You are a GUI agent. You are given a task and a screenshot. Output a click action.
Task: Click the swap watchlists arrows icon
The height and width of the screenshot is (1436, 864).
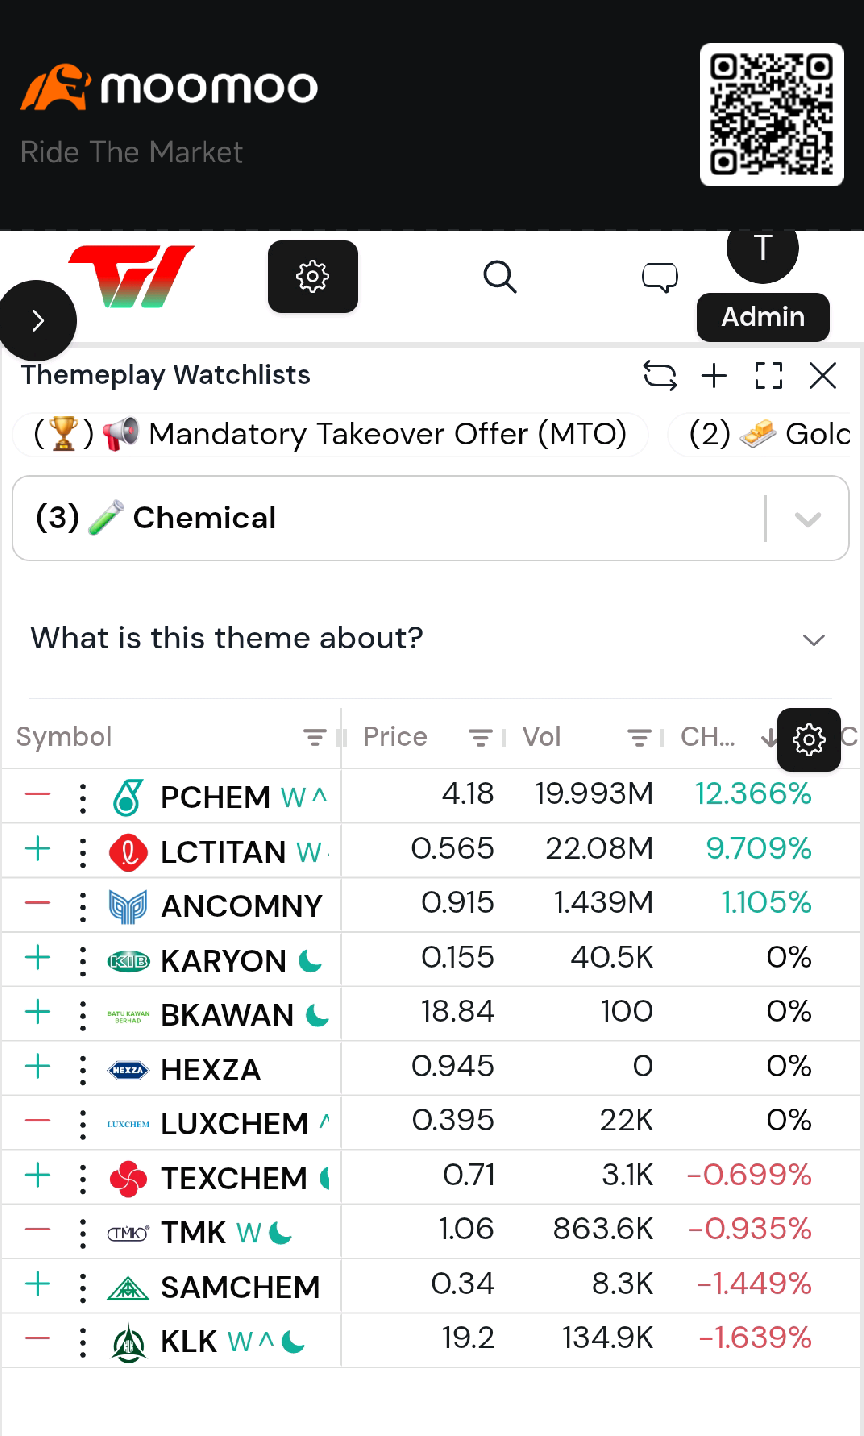pyautogui.click(x=660, y=376)
